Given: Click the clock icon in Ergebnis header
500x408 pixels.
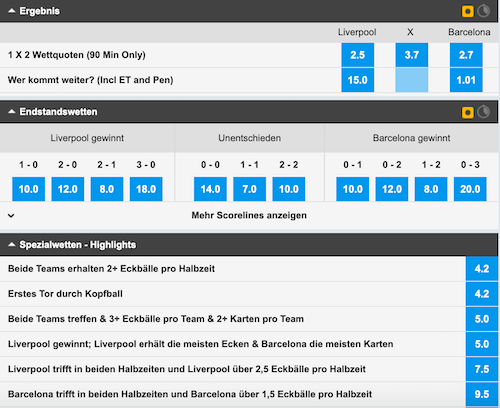Looking at the screenshot, I should click(484, 11).
